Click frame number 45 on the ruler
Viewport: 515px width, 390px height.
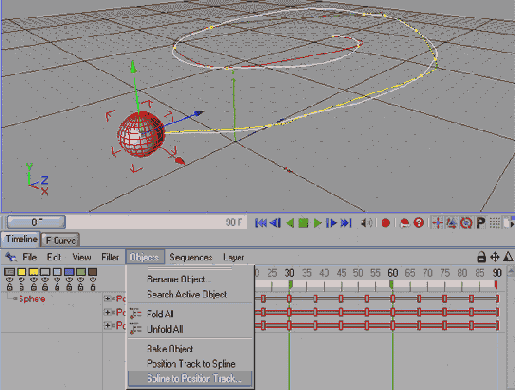341,273
